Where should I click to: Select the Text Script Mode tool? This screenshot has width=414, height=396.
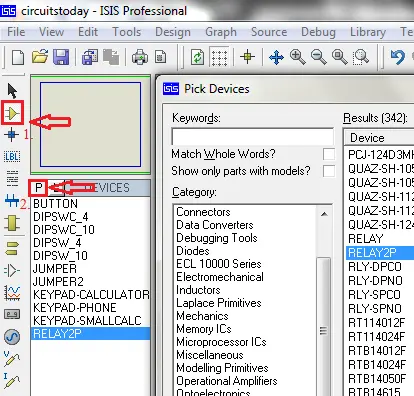click(x=12, y=178)
